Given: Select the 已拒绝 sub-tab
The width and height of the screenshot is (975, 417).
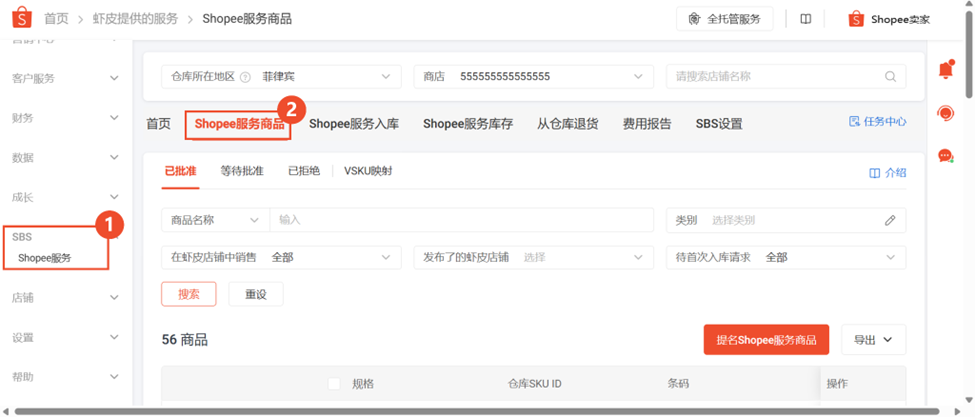Looking at the screenshot, I should (x=303, y=171).
